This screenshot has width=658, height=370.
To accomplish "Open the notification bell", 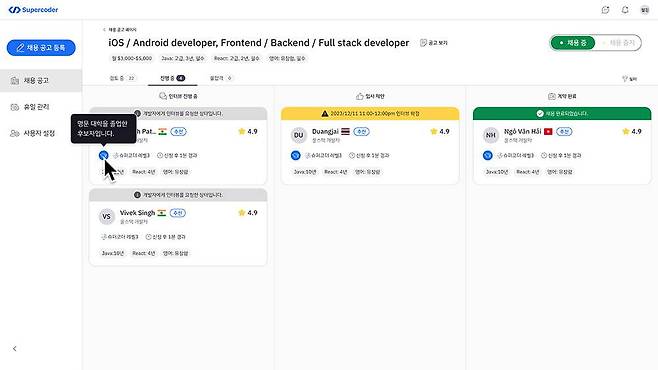I will coord(625,10).
